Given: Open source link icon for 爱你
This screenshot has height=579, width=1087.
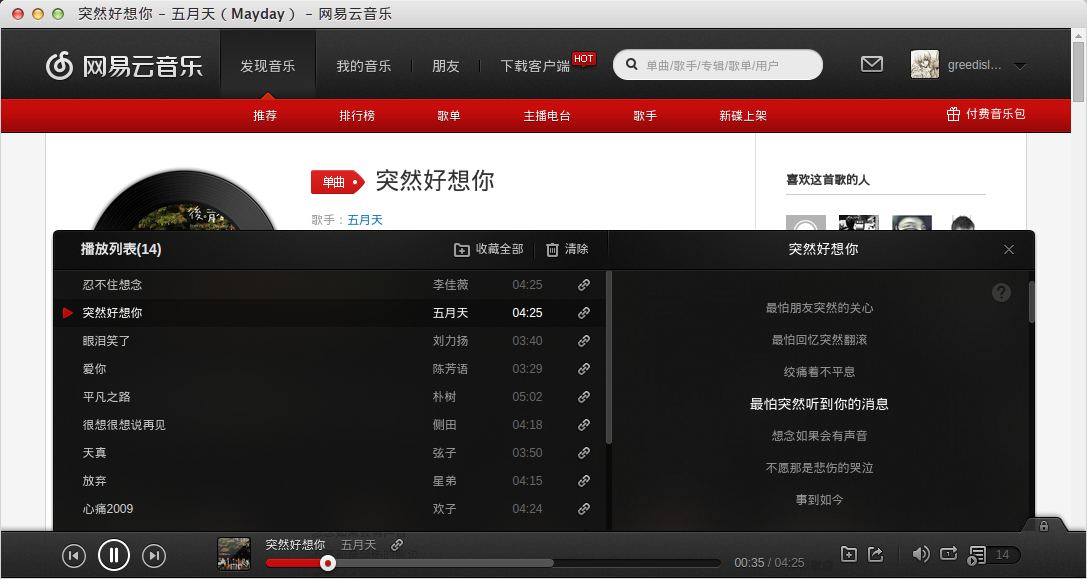Looking at the screenshot, I should pos(584,369).
